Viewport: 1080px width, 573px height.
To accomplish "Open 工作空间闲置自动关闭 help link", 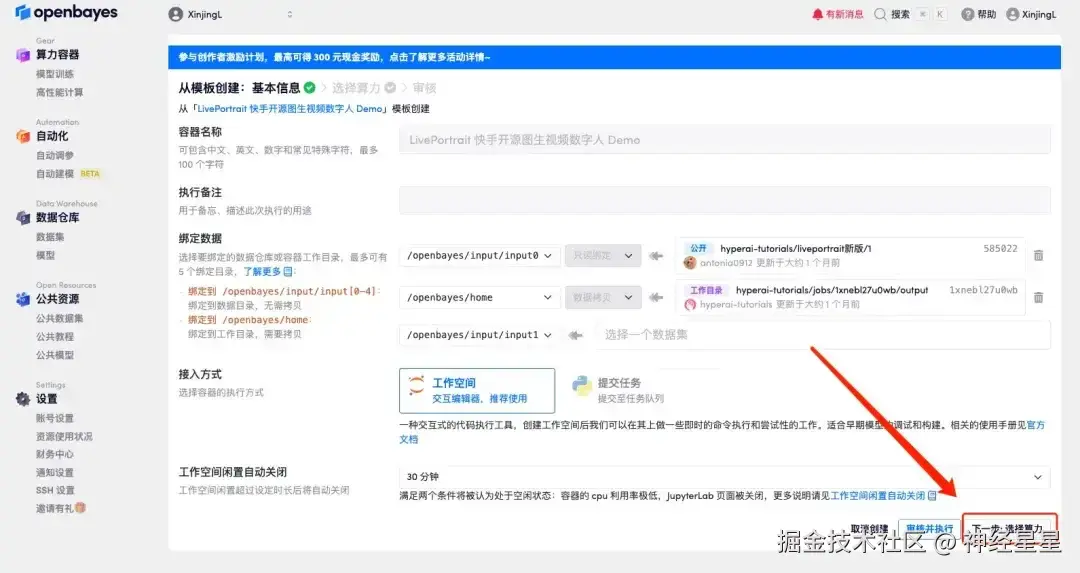I will [883, 495].
